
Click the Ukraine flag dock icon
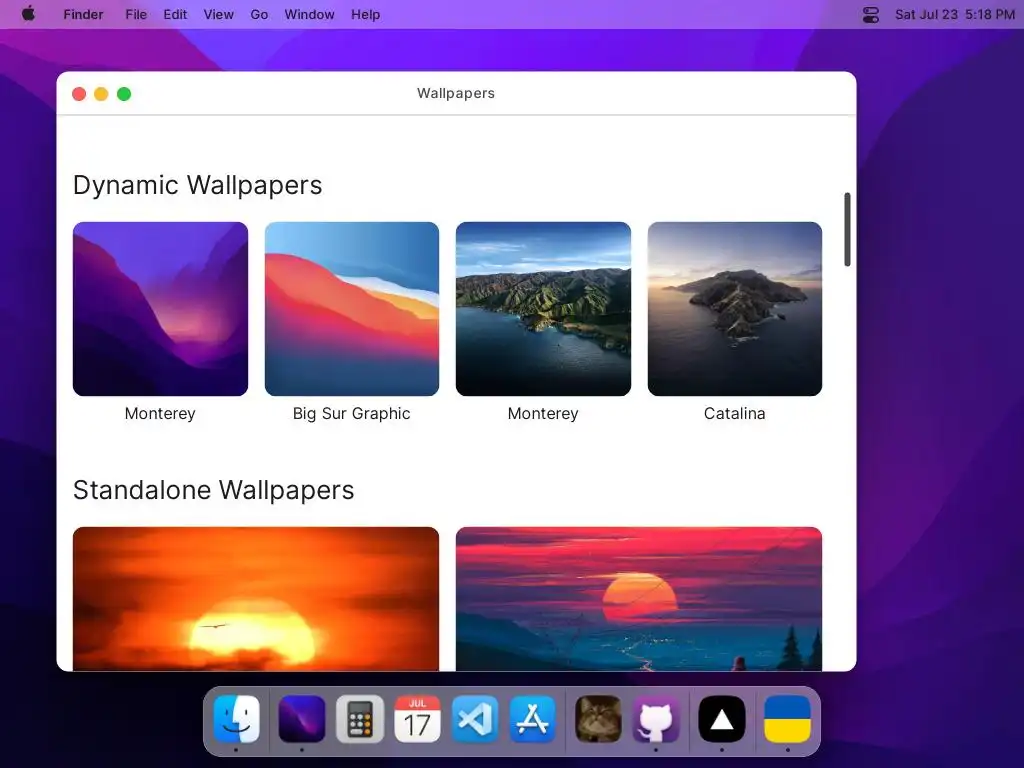tap(788, 719)
